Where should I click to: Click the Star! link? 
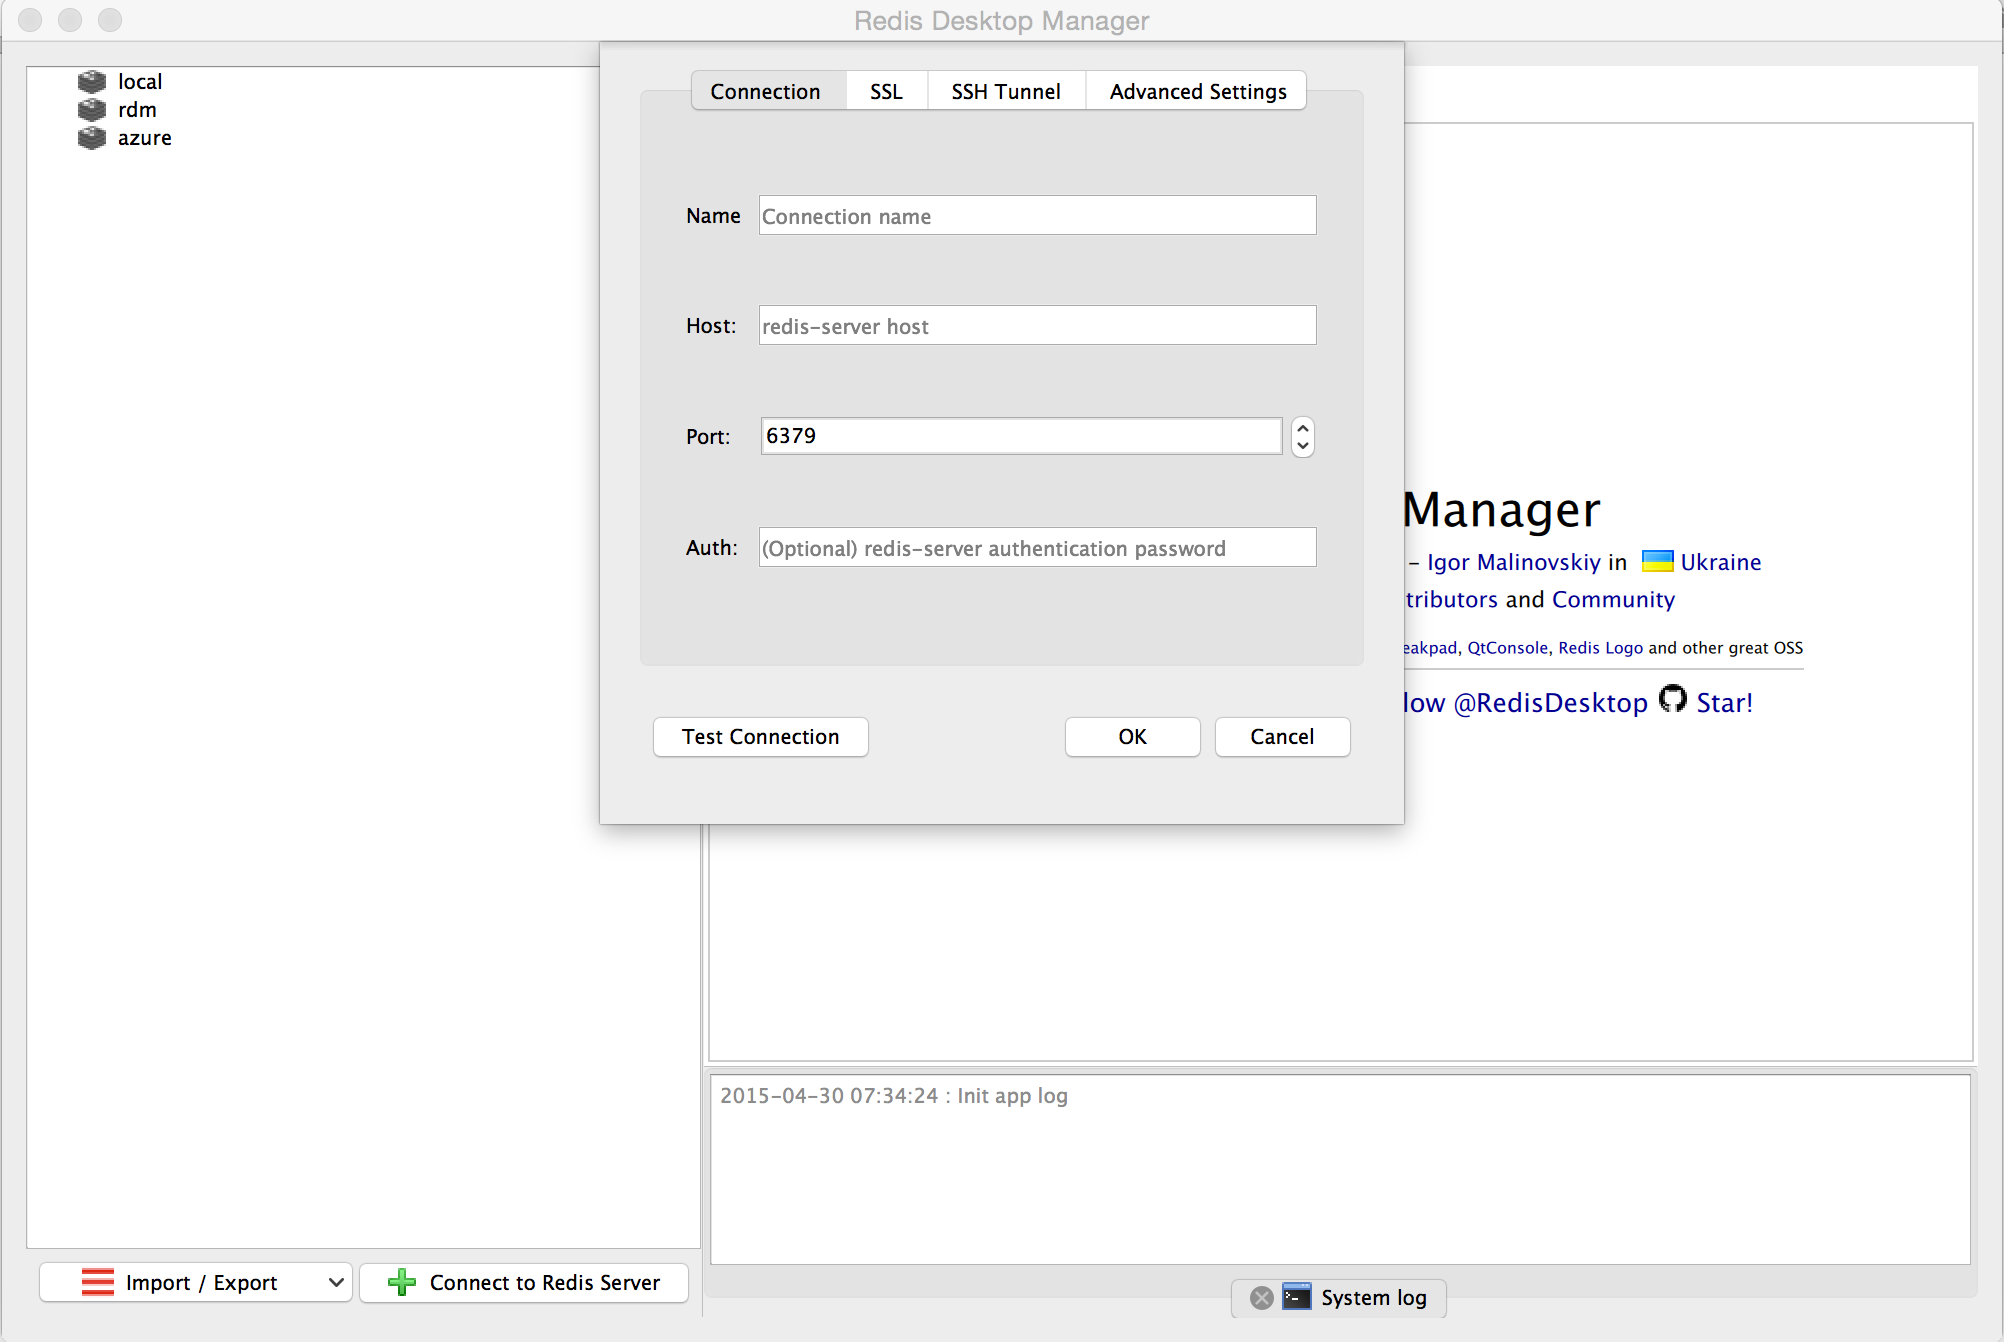[1724, 703]
